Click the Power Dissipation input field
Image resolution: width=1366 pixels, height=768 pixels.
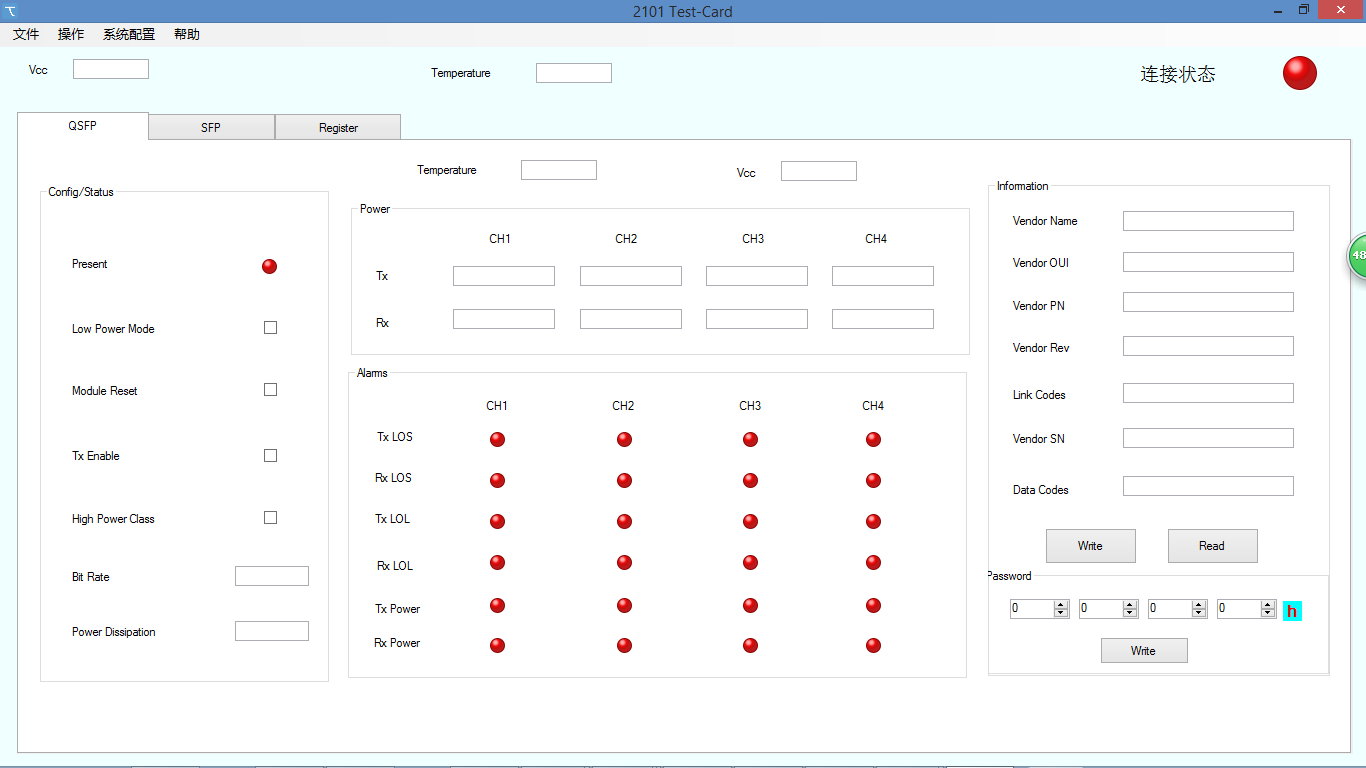tap(272, 631)
